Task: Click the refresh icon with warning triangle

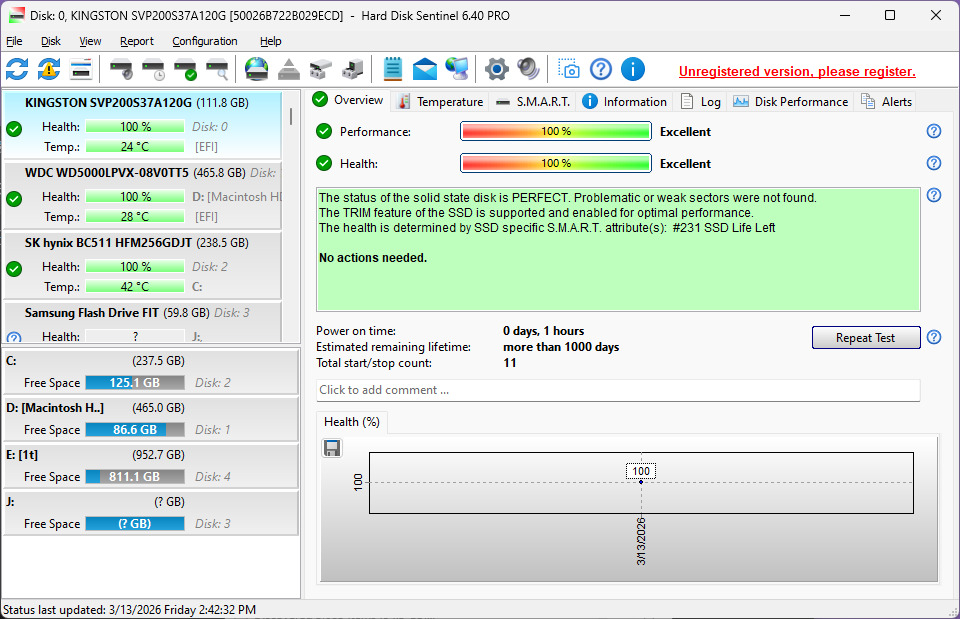Action: pos(49,69)
